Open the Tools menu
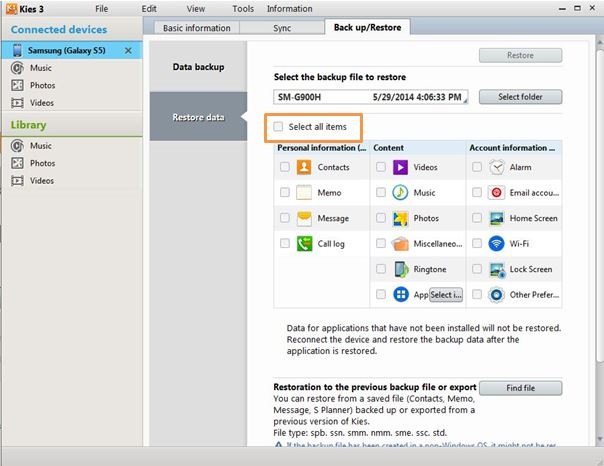The height and width of the screenshot is (466, 604). pyautogui.click(x=243, y=8)
